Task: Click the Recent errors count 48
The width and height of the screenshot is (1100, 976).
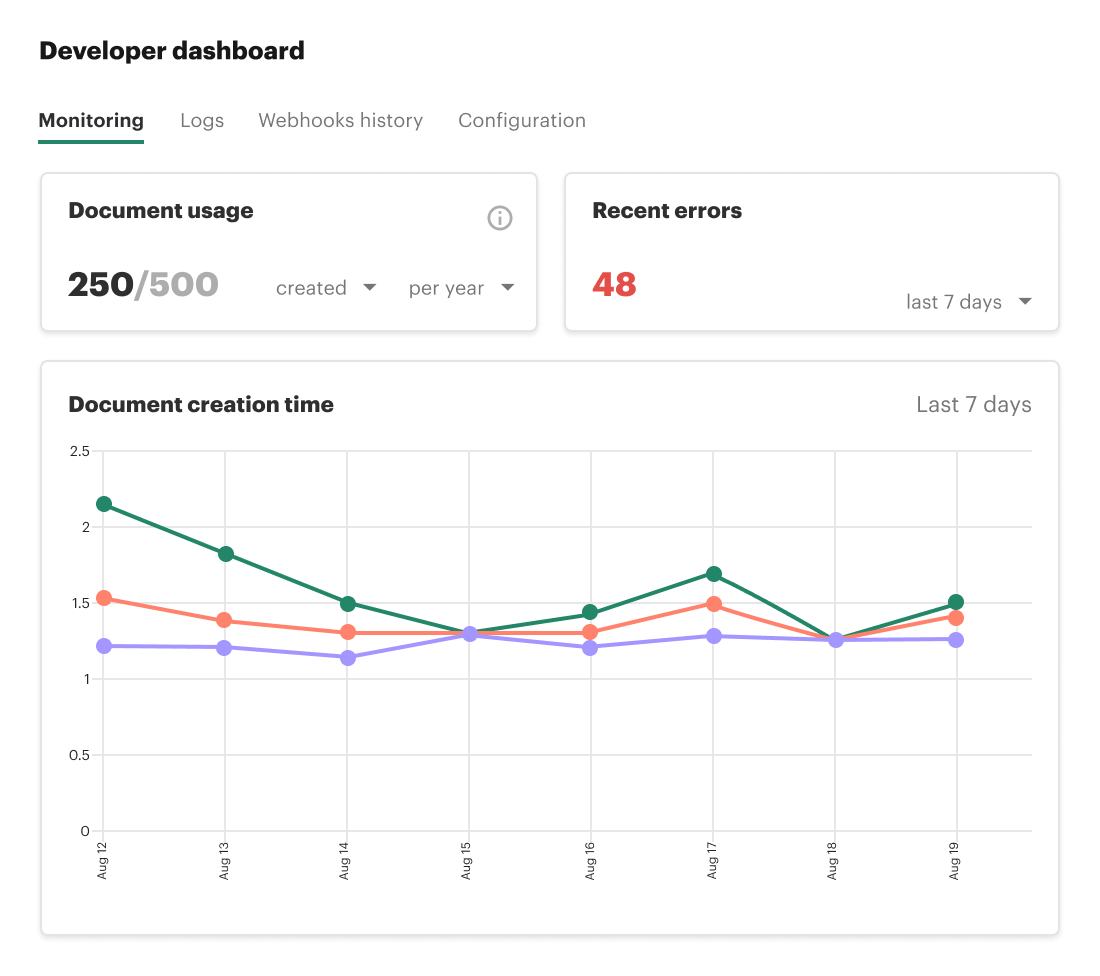Action: click(614, 285)
